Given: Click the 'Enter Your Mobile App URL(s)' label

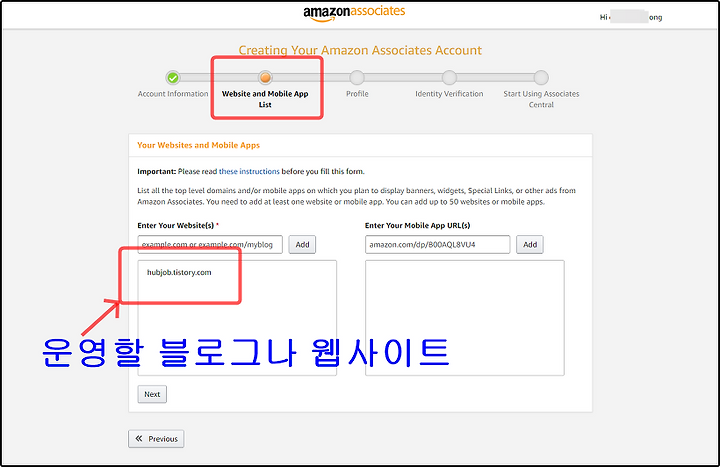Looking at the screenshot, I should [417, 225].
